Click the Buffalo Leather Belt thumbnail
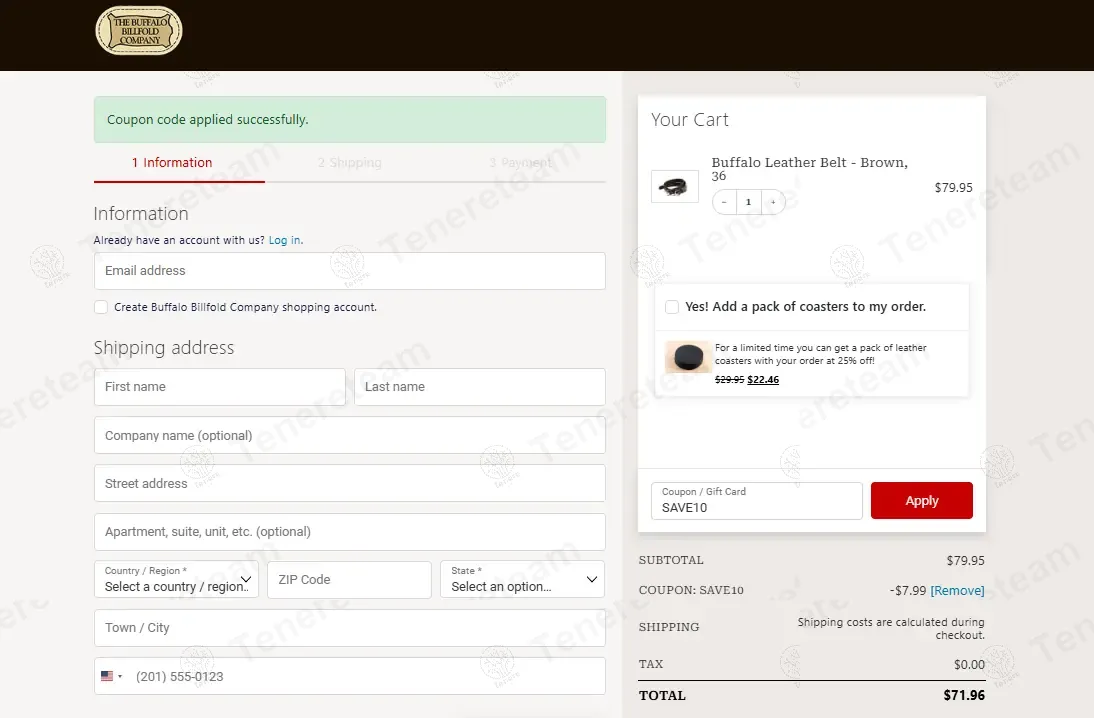Viewport: 1094px width, 718px height. pyautogui.click(x=675, y=186)
